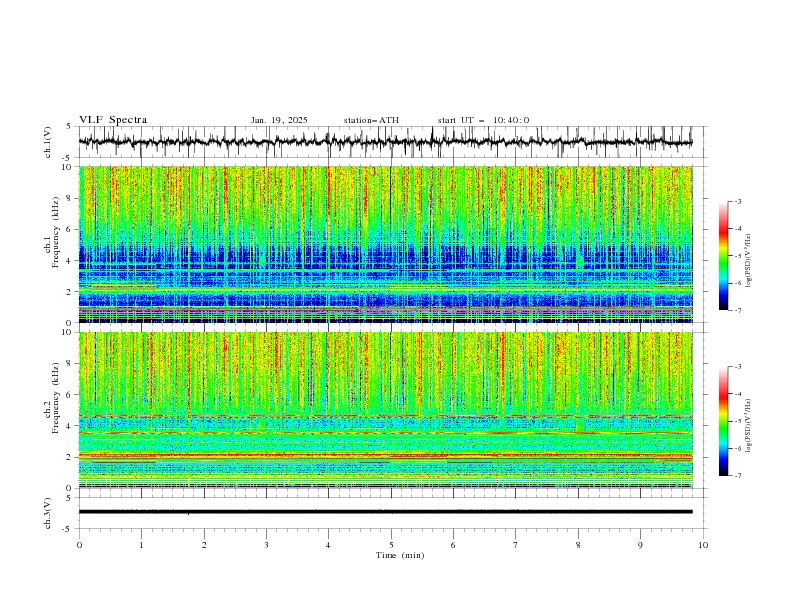Click time axis tick label "6"
The height and width of the screenshot is (612, 792).
(453, 545)
